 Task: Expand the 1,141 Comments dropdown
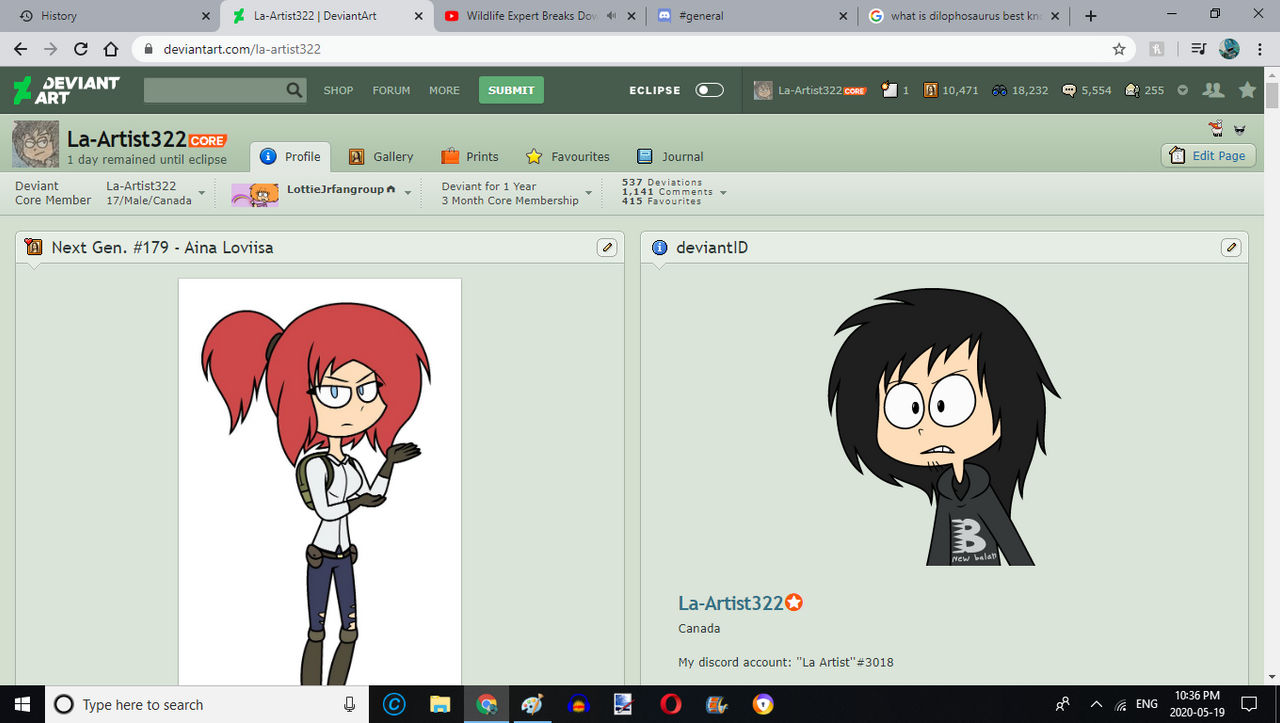click(x=723, y=192)
